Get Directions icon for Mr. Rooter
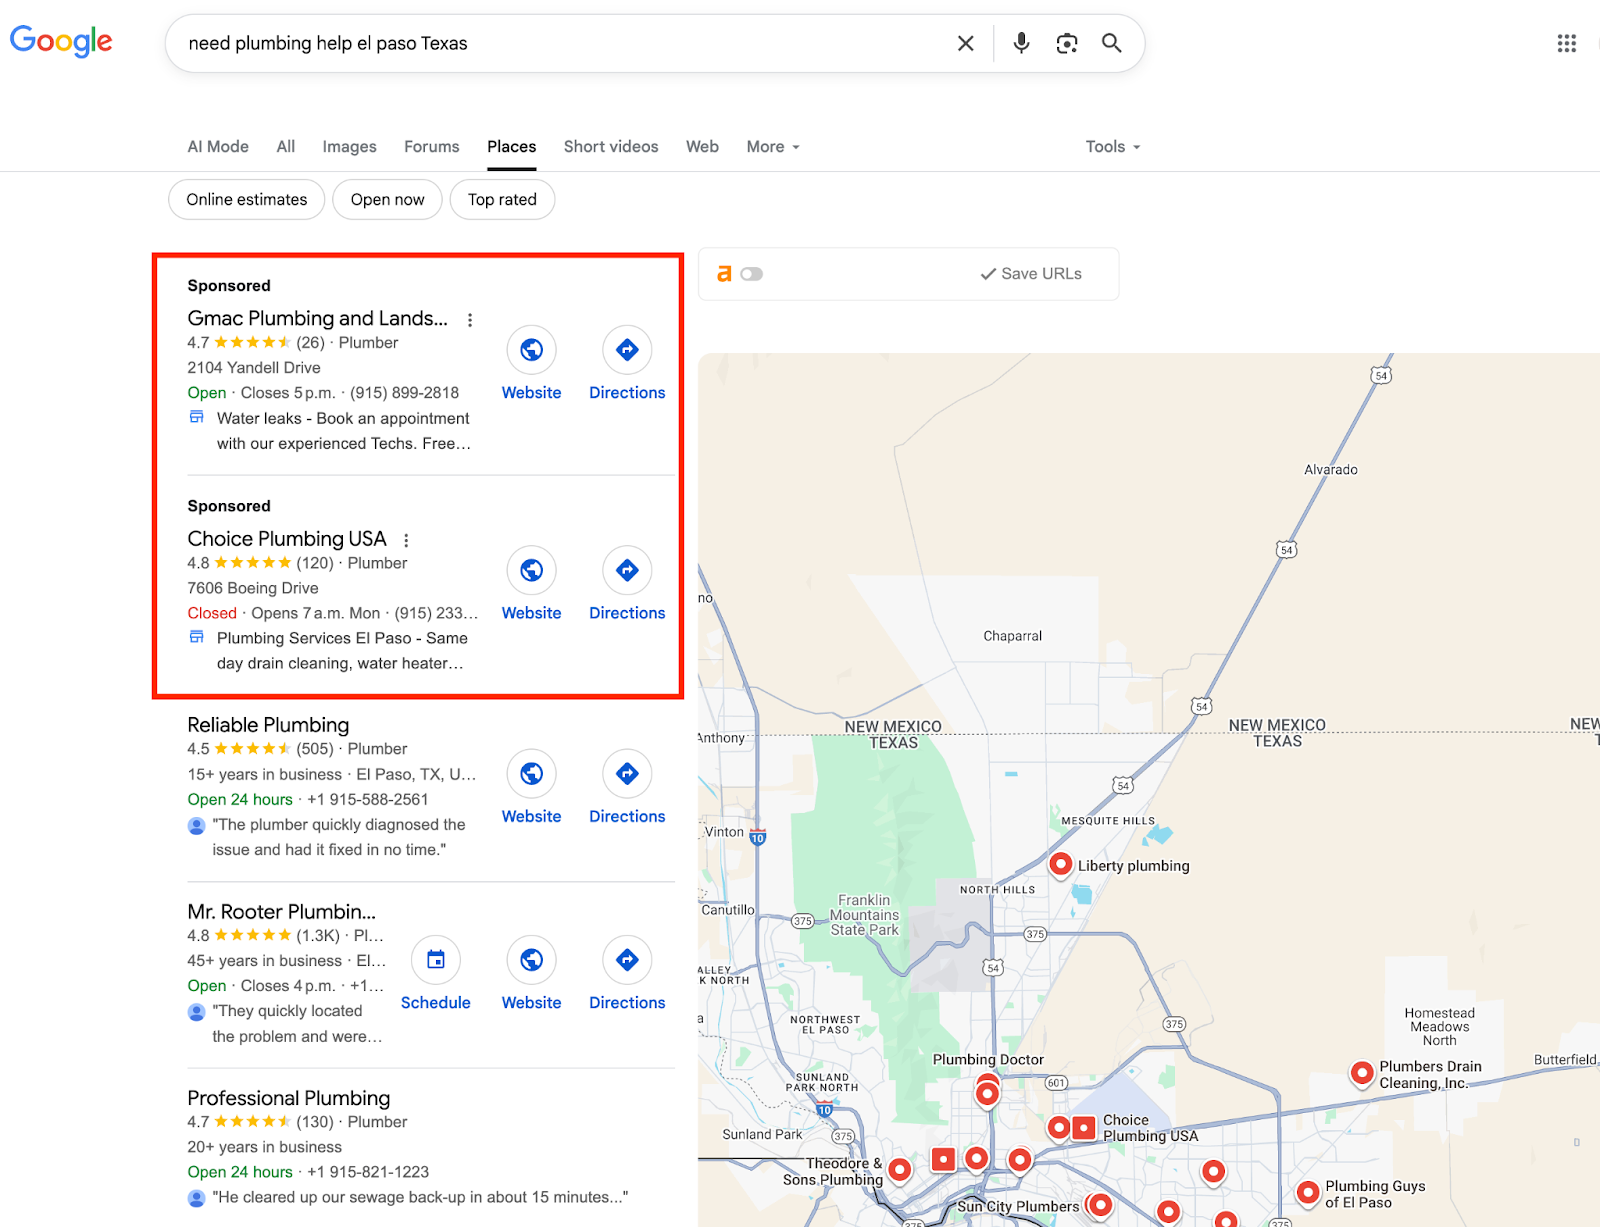The width and height of the screenshot is (1600, 1227). [627, 960]
